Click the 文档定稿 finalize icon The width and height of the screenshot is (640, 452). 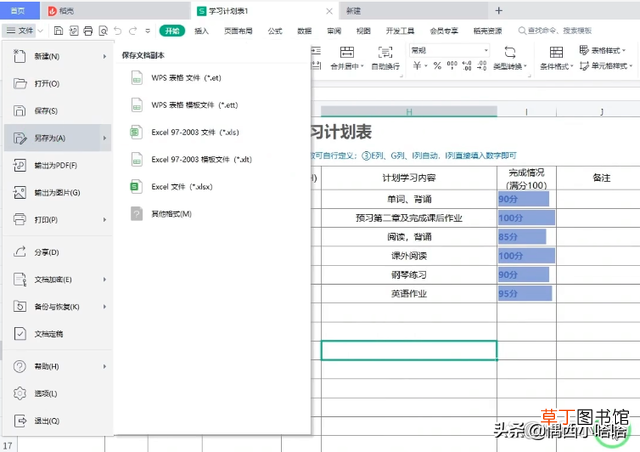(x=20, y=334)
